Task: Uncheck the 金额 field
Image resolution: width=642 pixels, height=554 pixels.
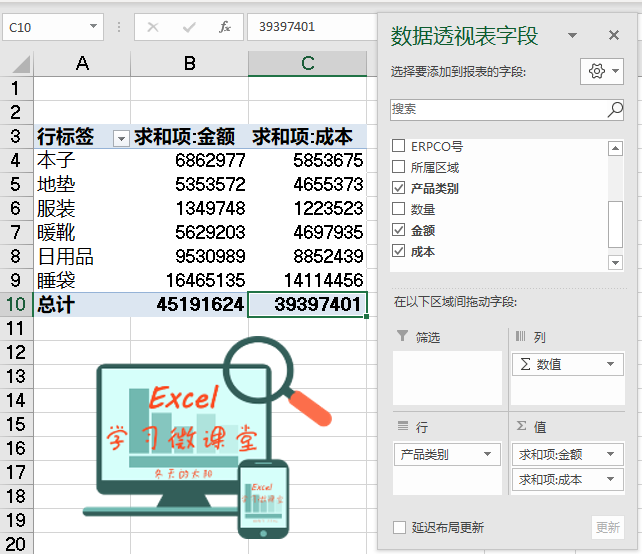Action: [x=398, y=229]
